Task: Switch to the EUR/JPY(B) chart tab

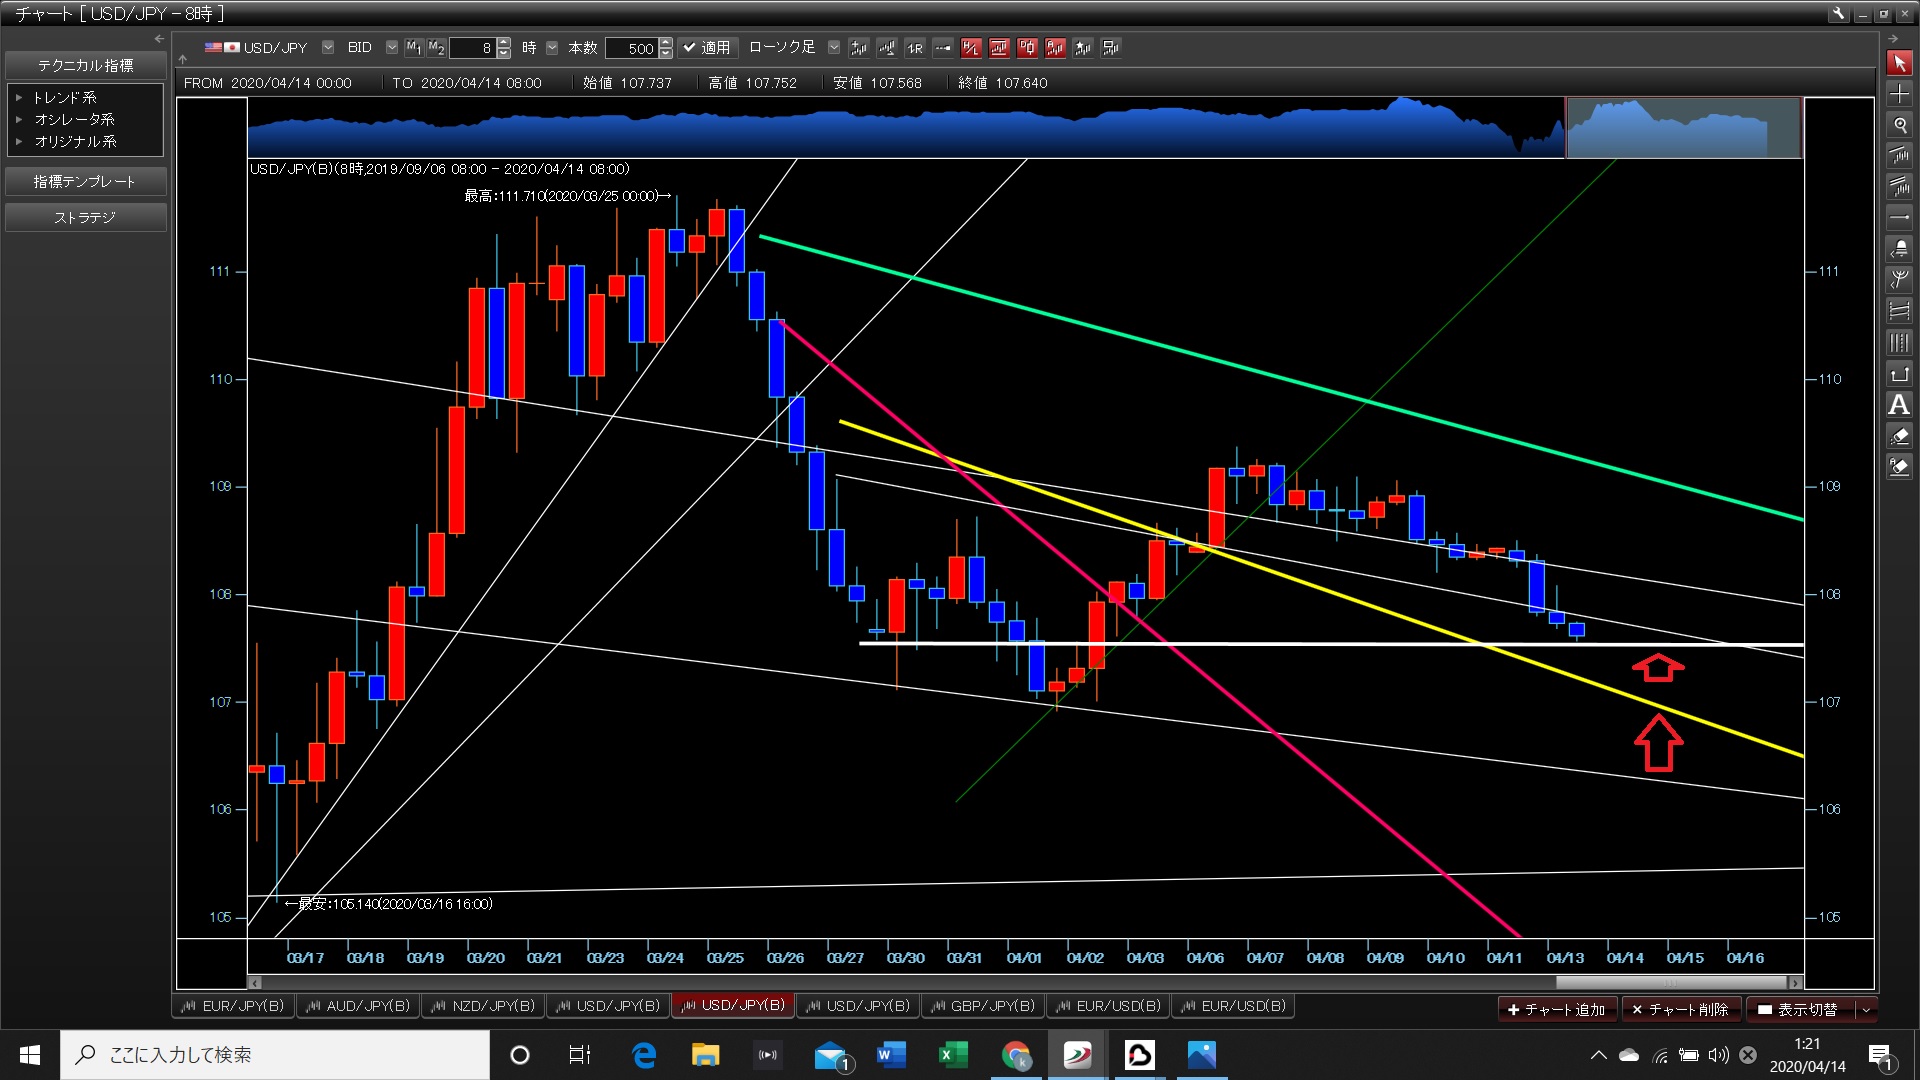Action: tap(234, 1006)
